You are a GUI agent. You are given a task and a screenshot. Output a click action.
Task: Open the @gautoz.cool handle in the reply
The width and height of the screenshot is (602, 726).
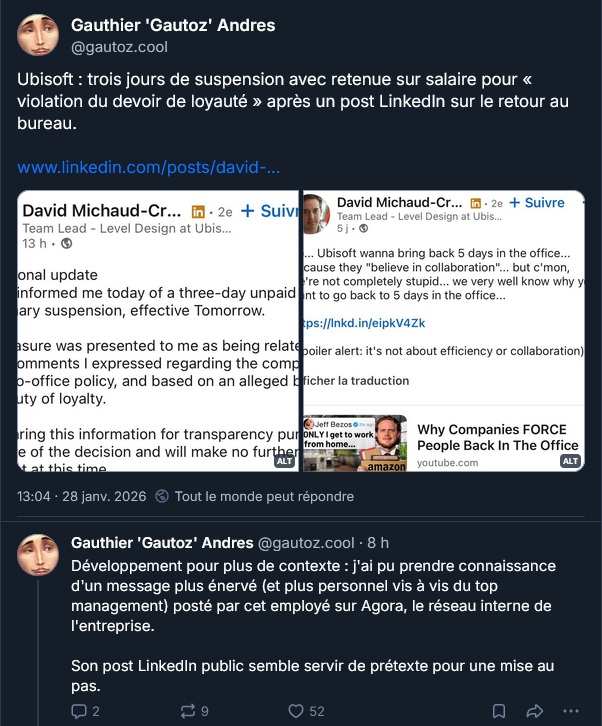306,543
